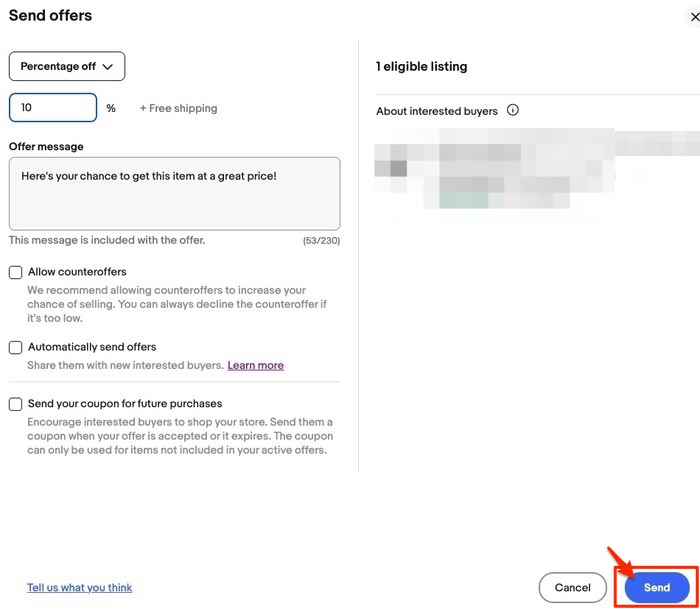Click the + Free shipping text

(x=178, y=108)
